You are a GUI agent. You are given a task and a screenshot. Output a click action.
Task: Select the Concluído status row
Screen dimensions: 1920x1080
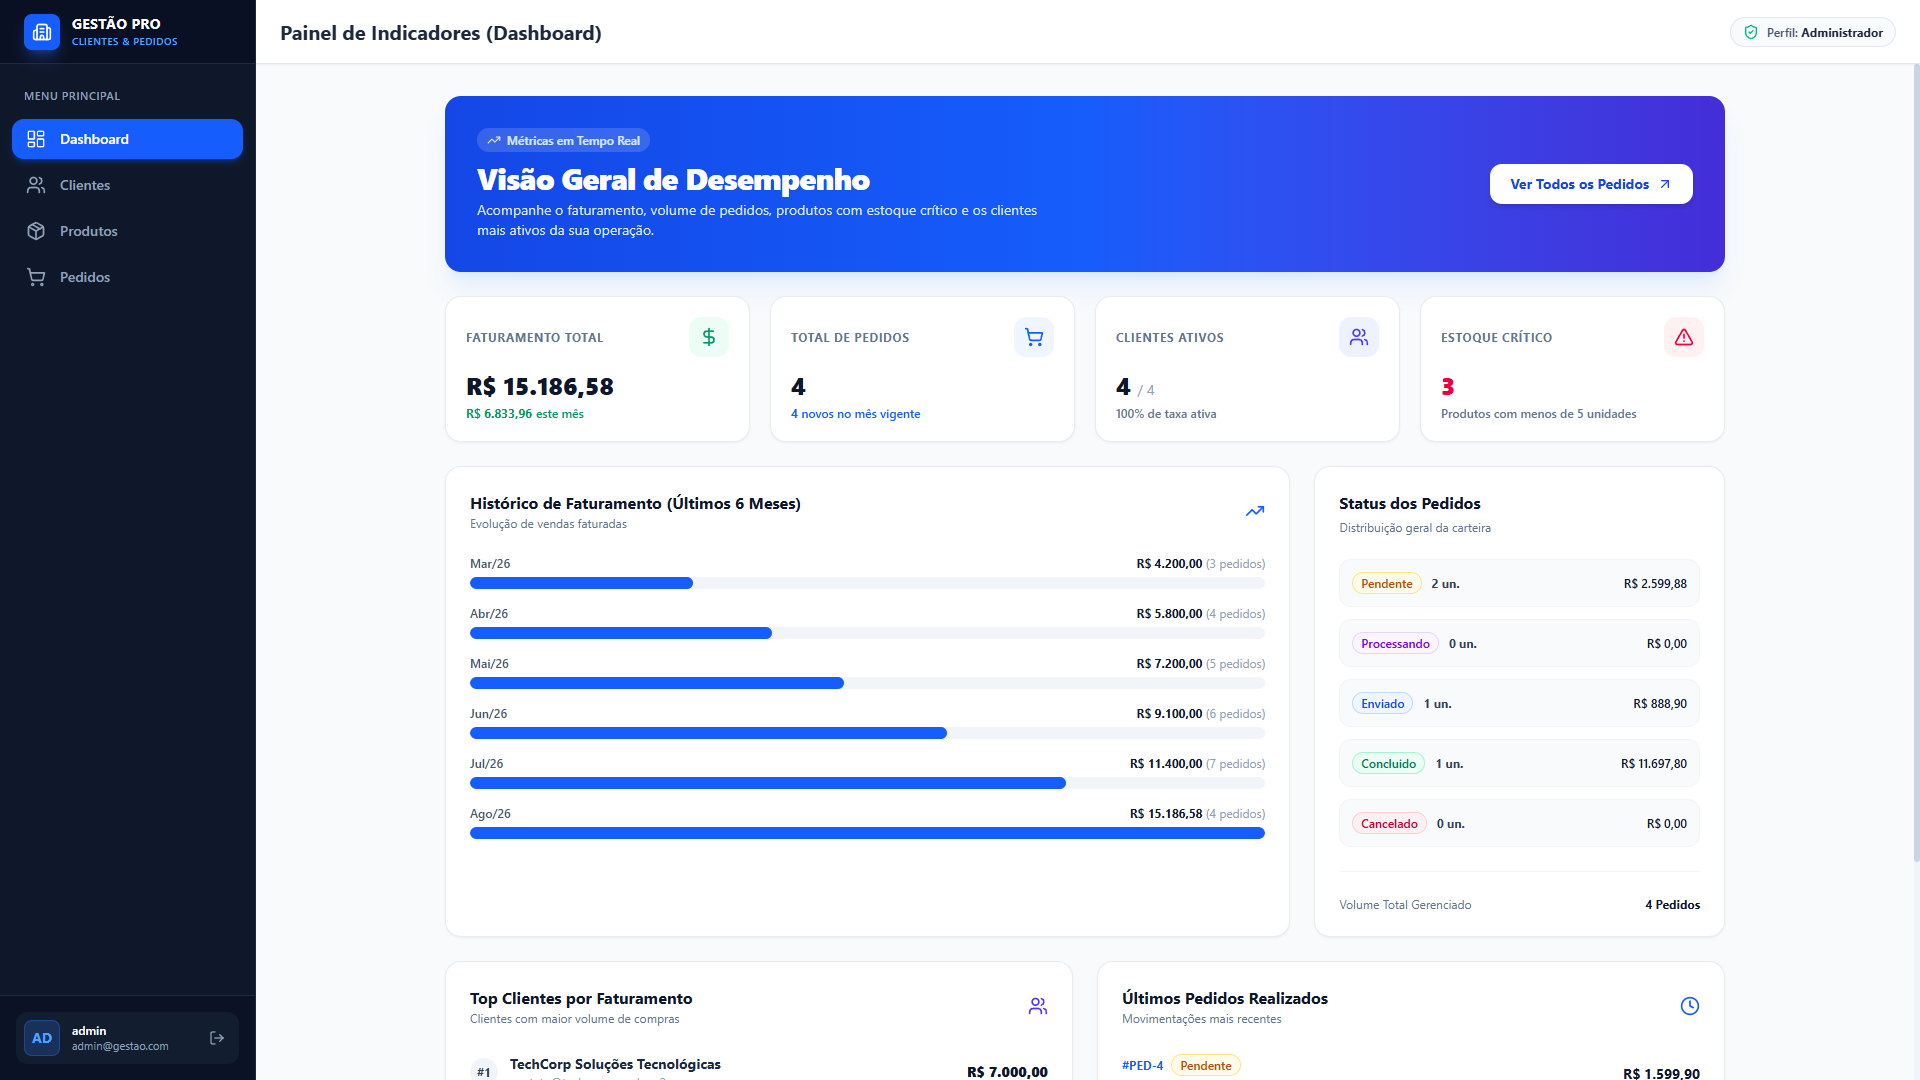pyautogui.click(x=1519, y=763)
